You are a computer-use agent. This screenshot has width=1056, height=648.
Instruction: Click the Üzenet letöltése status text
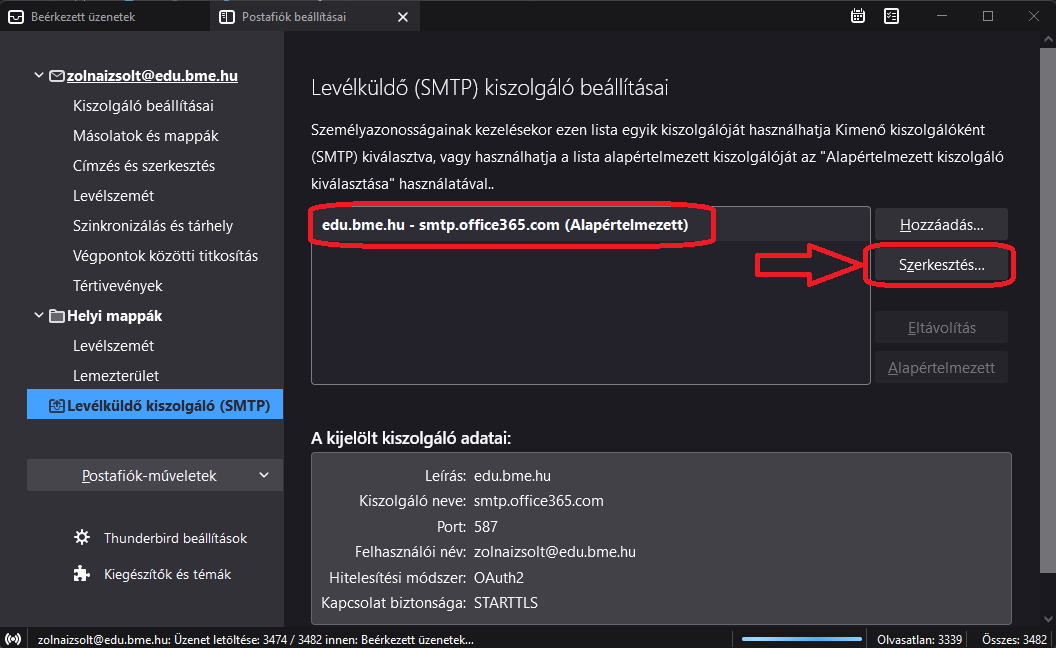point(256,639)
